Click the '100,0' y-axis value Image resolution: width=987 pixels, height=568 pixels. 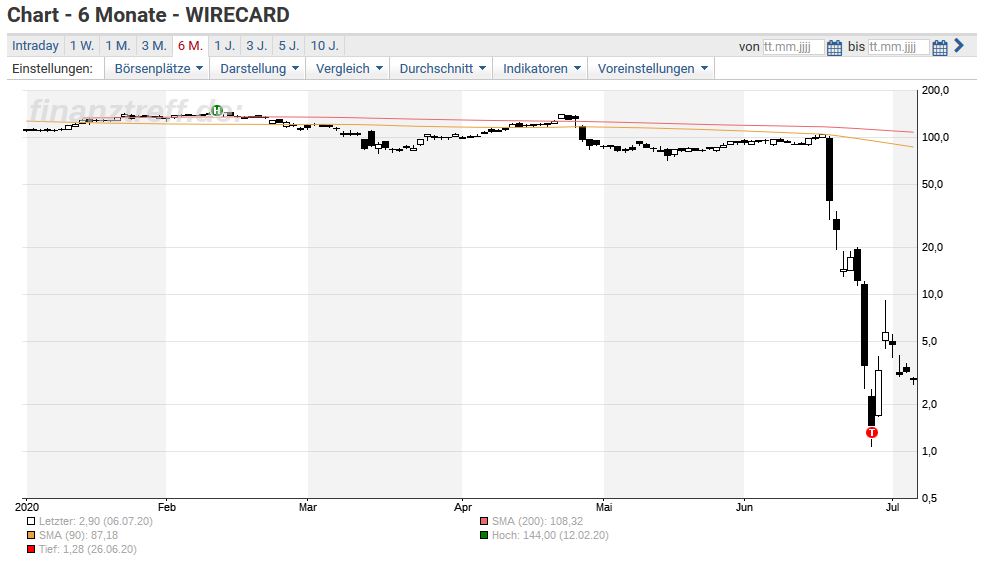pyautogui.click(x=935, y=138)
